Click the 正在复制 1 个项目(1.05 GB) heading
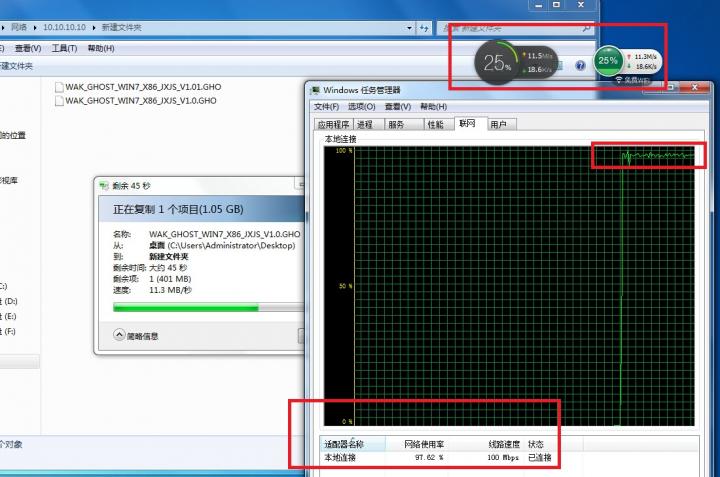 (x=178, y=209)
